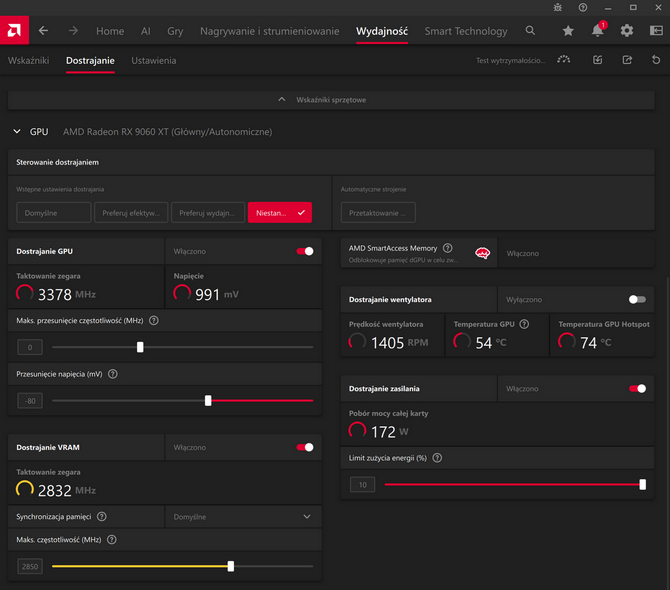Viewport: 670px width, 590px height.
Task: Show help for Maks. przesunięcie częstotliwość
Action: tap(154, 320)
